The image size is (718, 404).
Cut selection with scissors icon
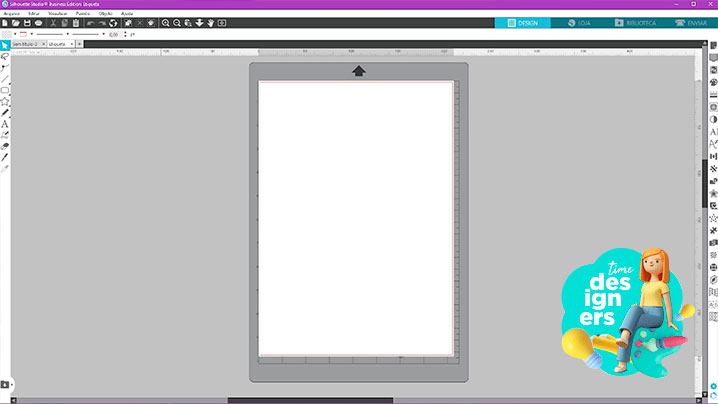tap(53, 23)
